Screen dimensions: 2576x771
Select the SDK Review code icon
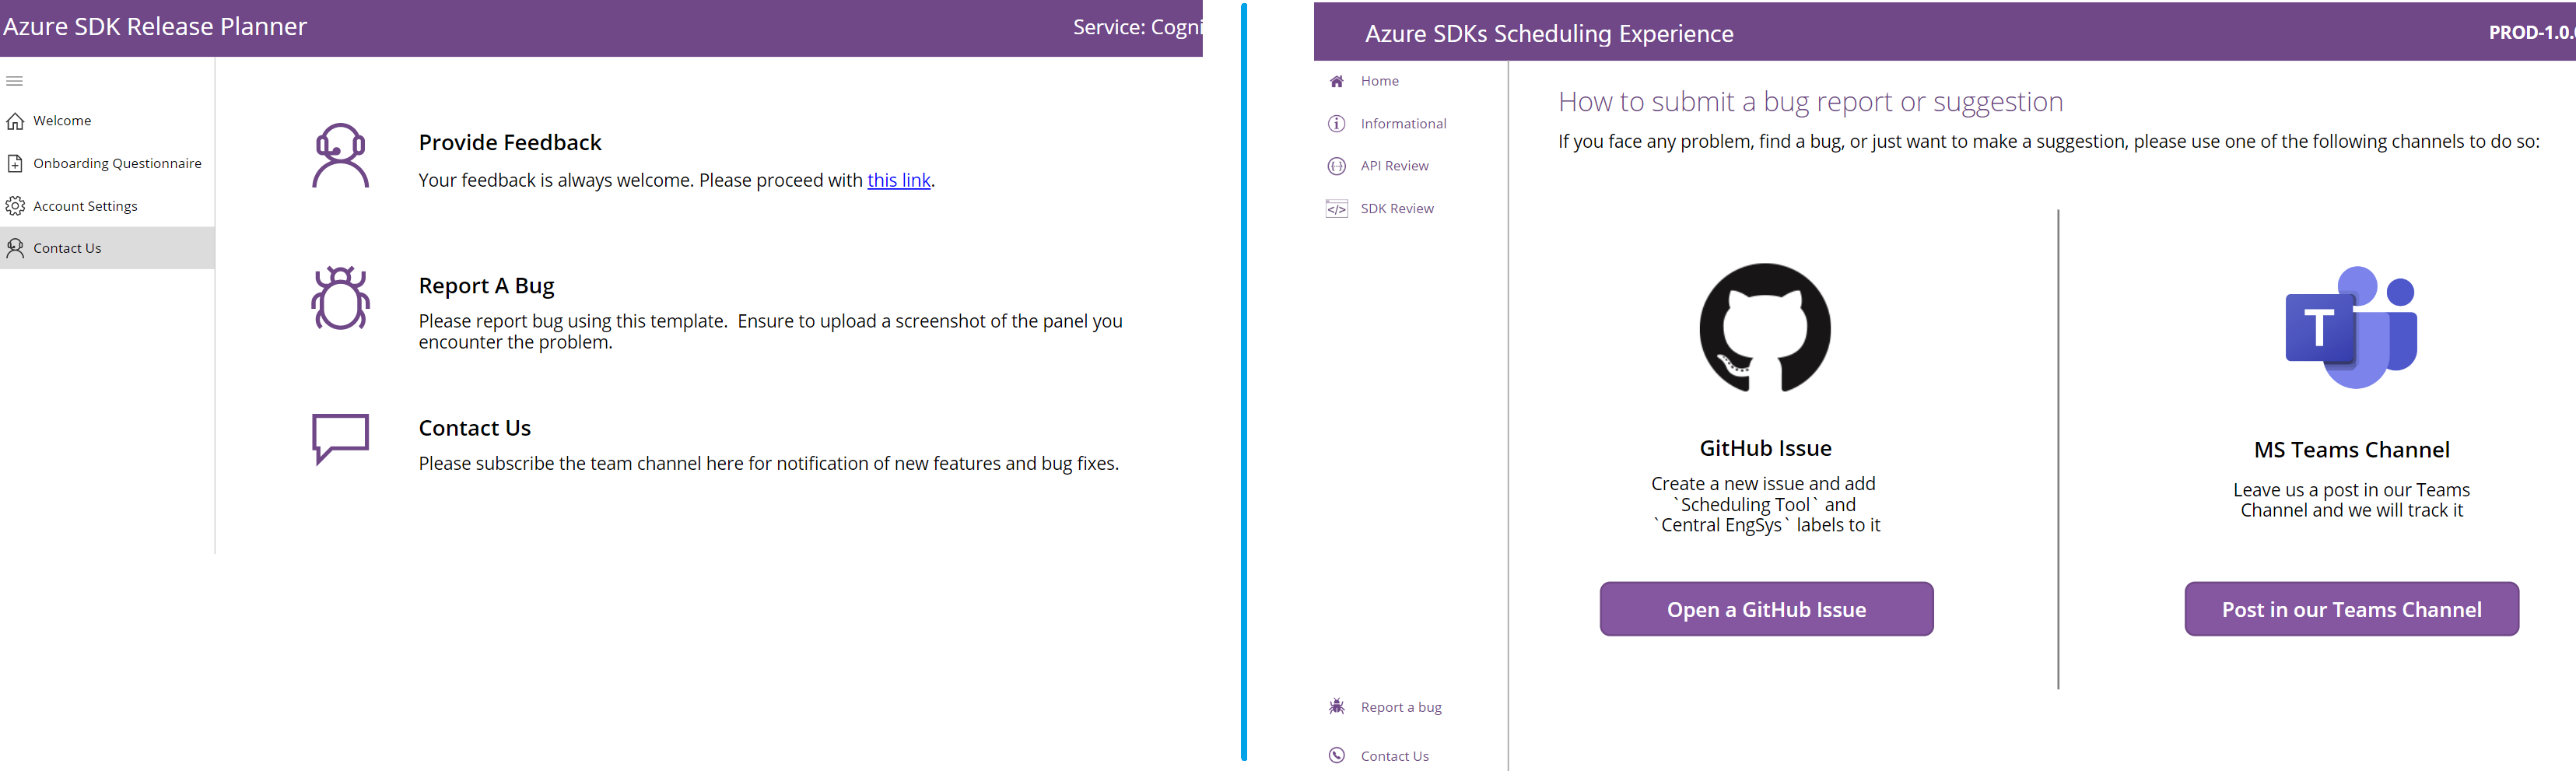click(1336, 208)
